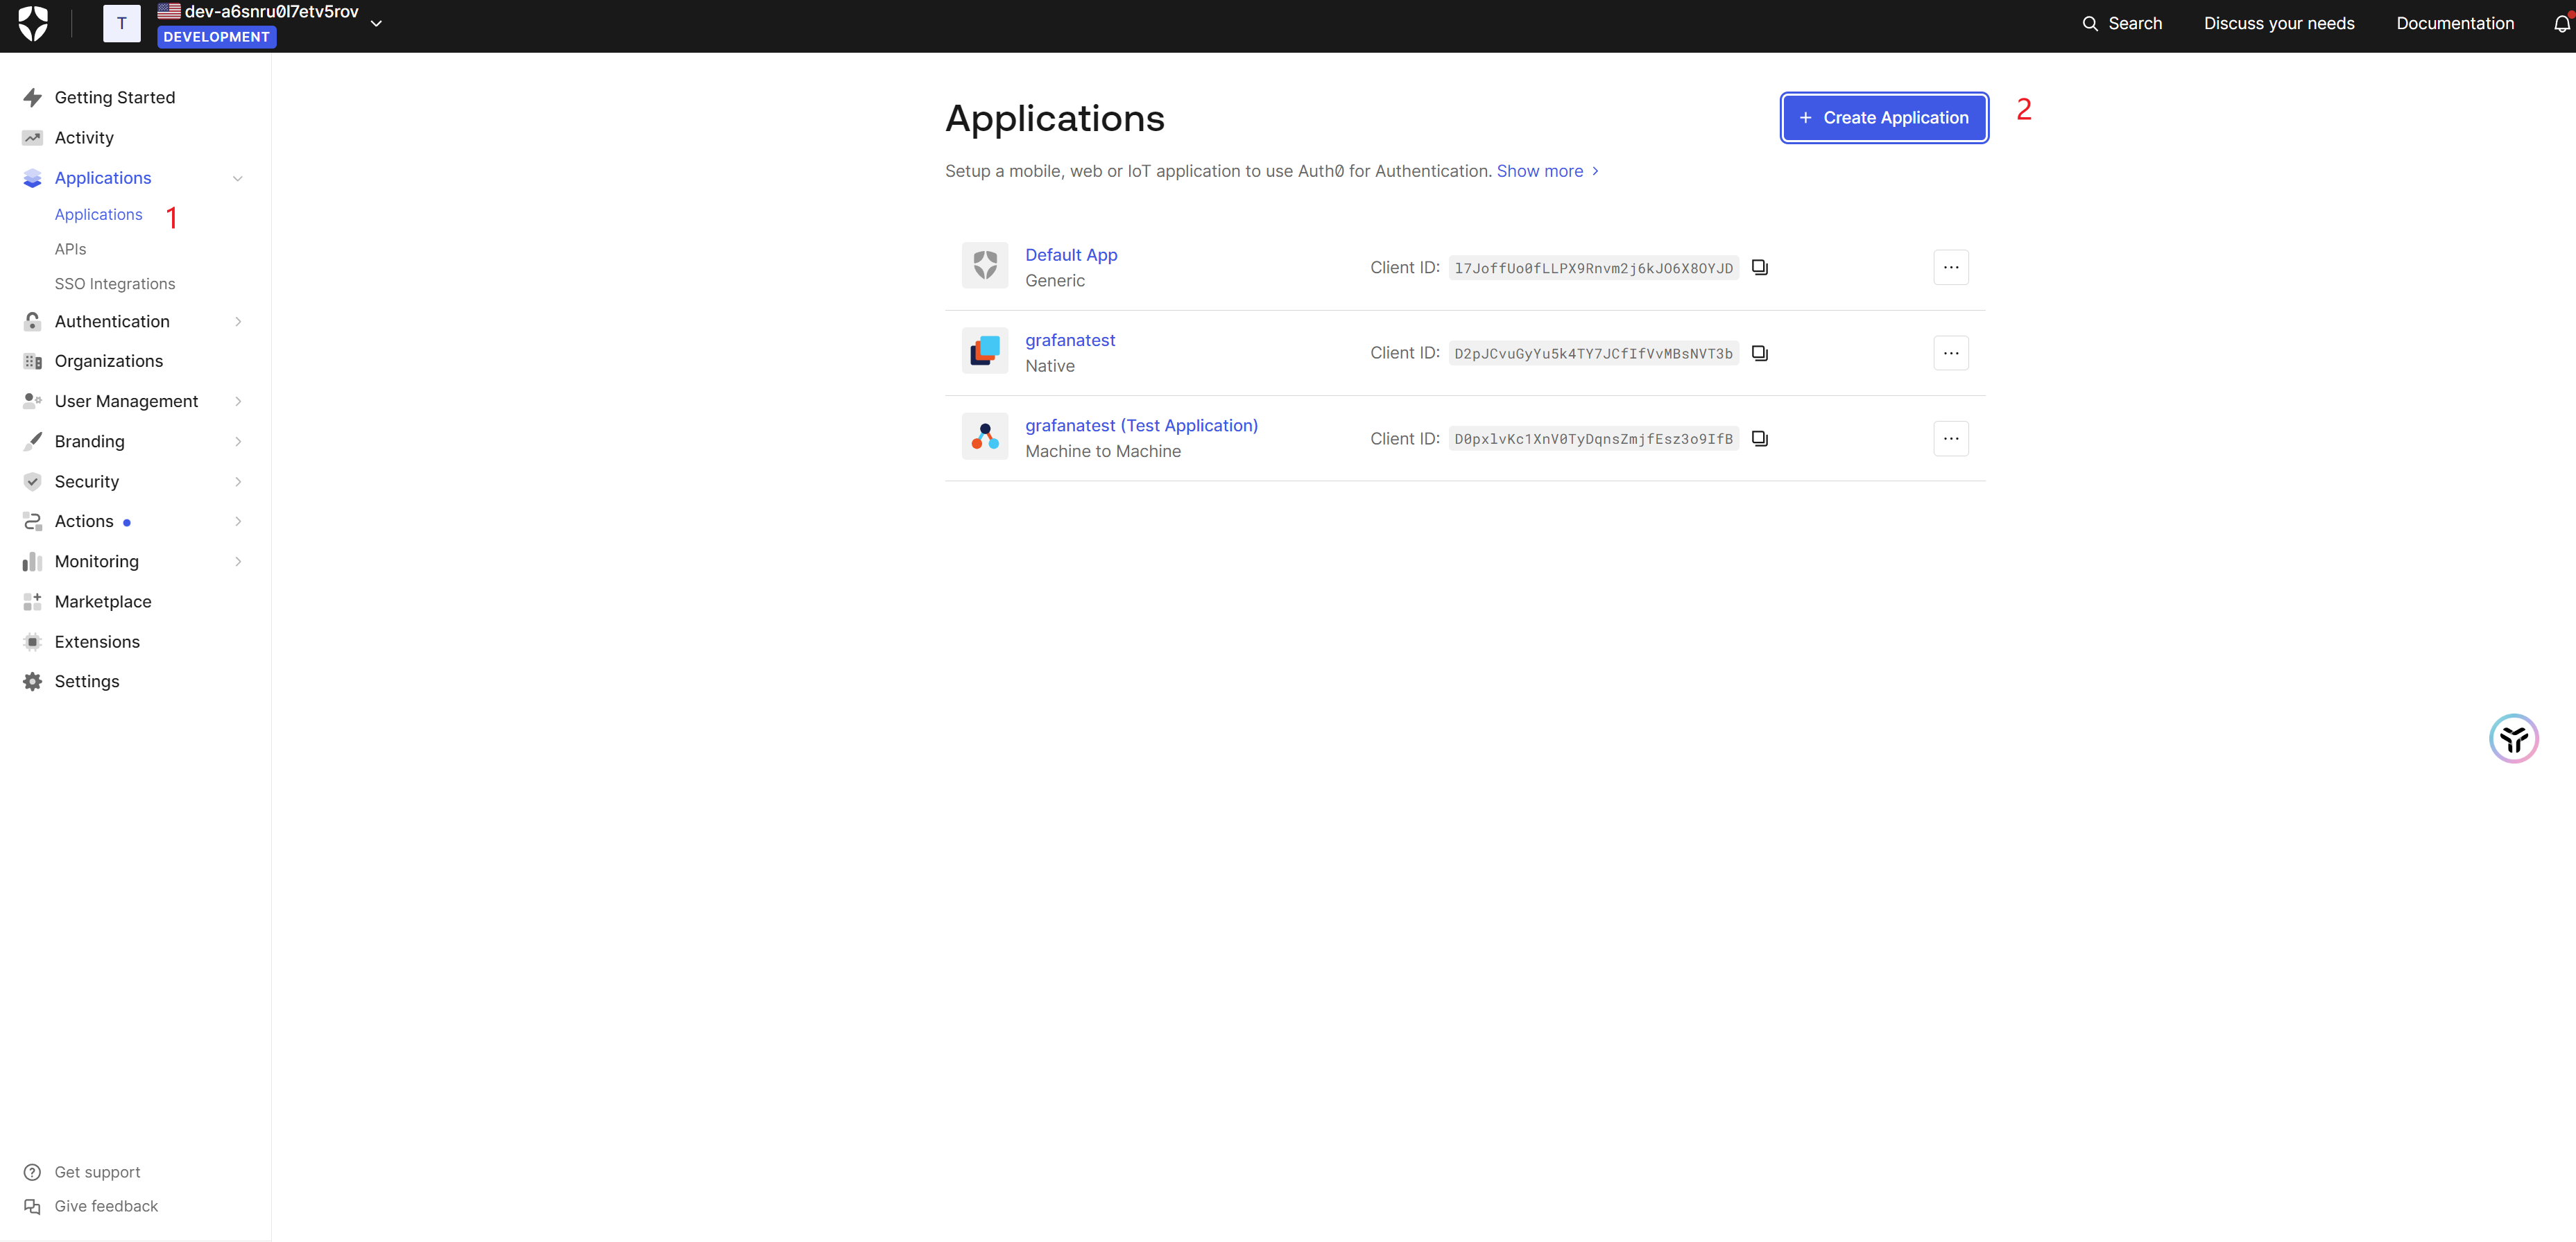Screen dimensions: 2576x1242
Task: Click the Auth0 shield logo
Action: click(33, 23)
